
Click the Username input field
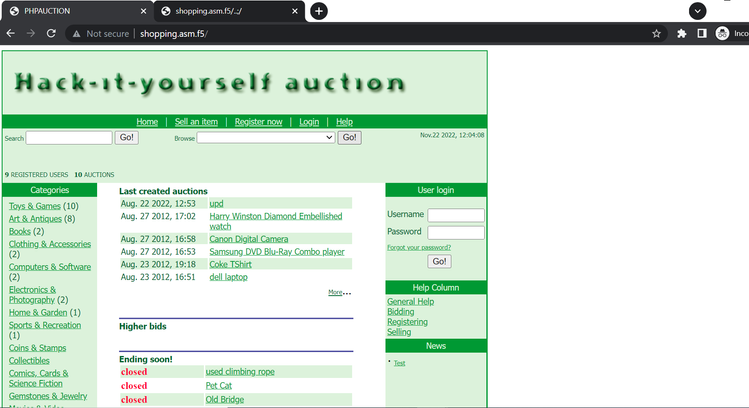[456, 215]
